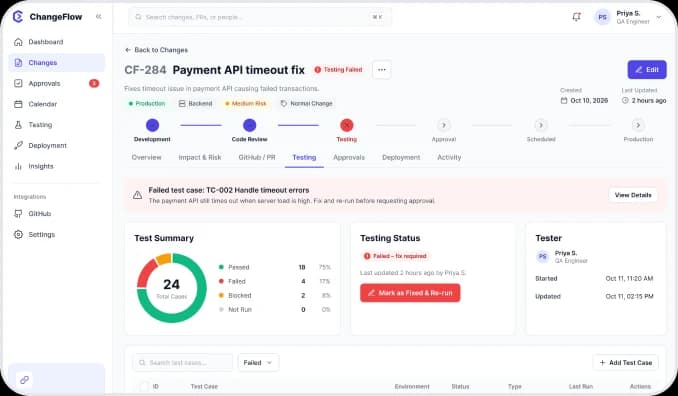Open the Failed filter dropdown

coord(258,363)
